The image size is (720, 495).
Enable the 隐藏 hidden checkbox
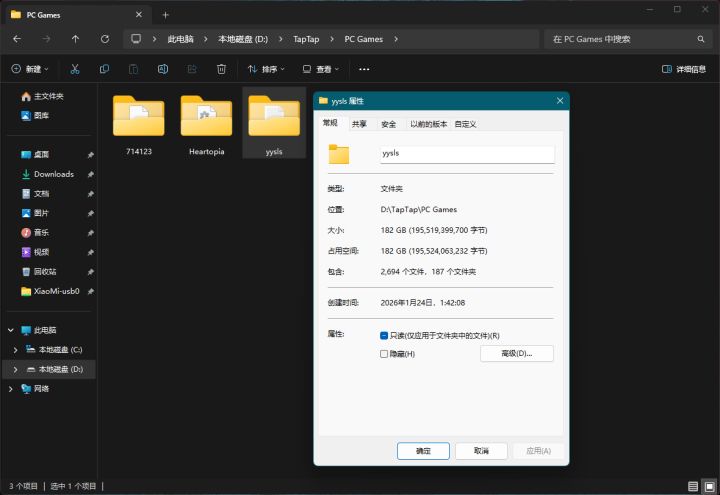(385, 354)
